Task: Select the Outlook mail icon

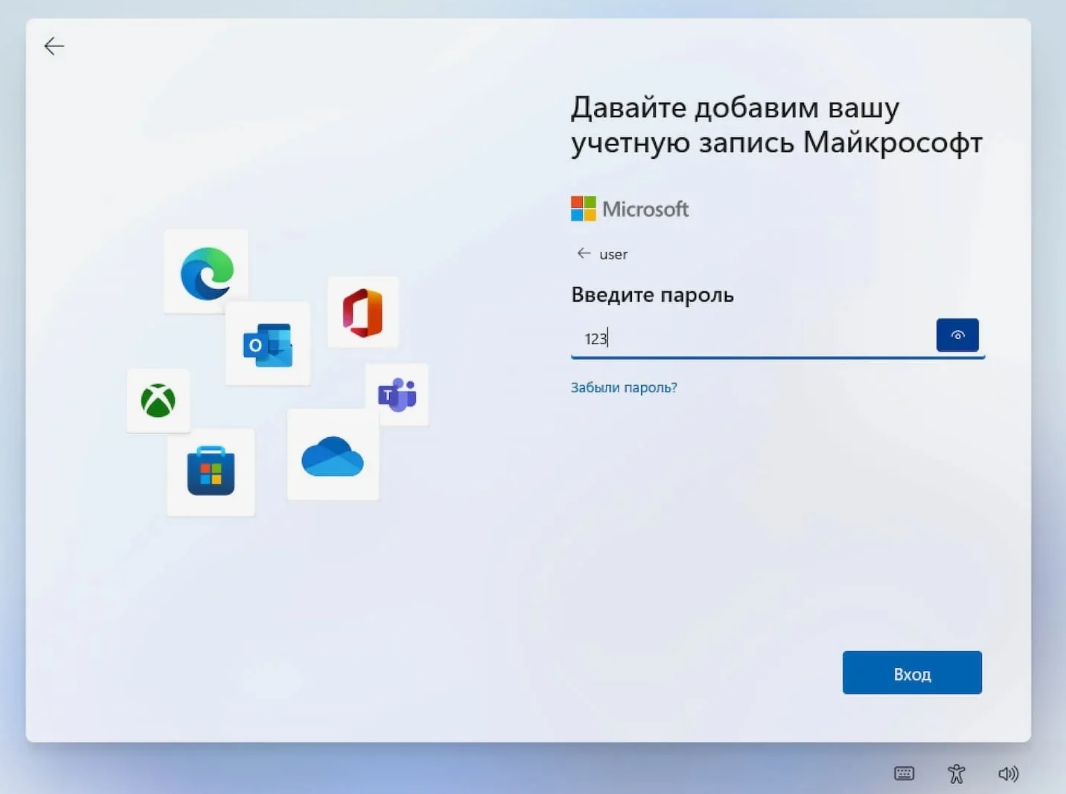Action: pos(268,345)
